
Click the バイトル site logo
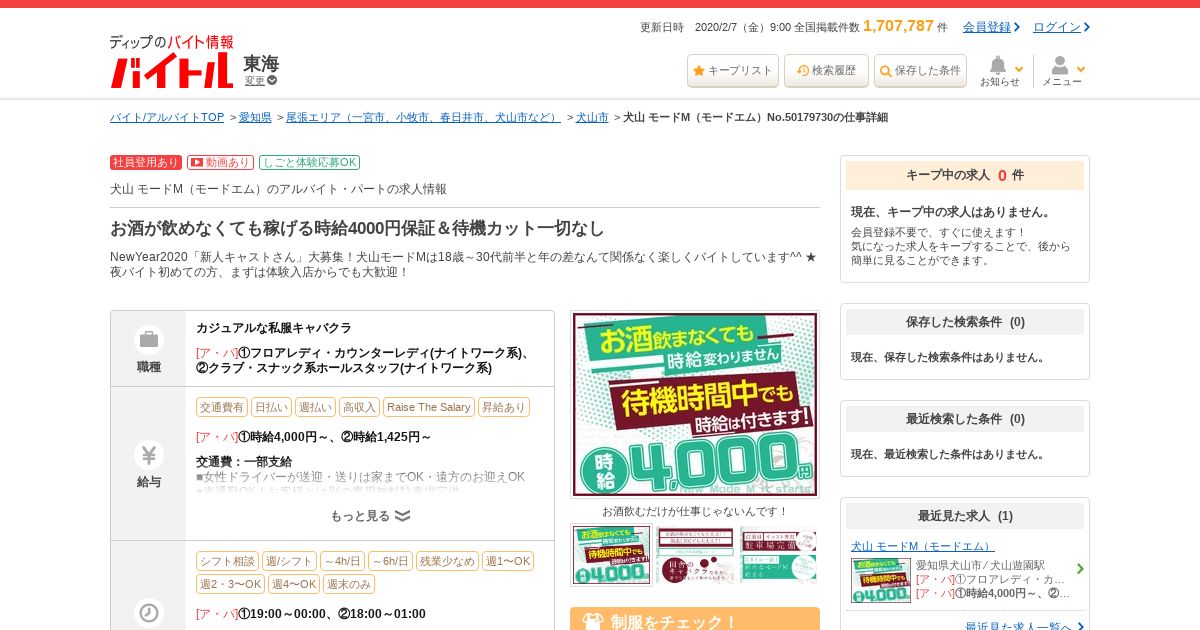click(171, 62)
